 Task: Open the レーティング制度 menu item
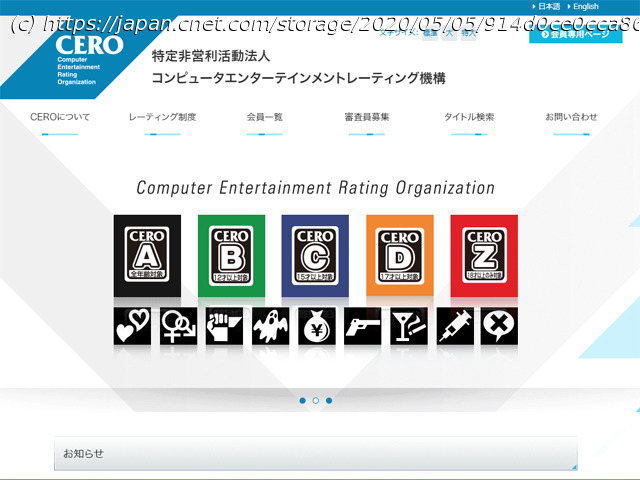(x=162, y=117)
